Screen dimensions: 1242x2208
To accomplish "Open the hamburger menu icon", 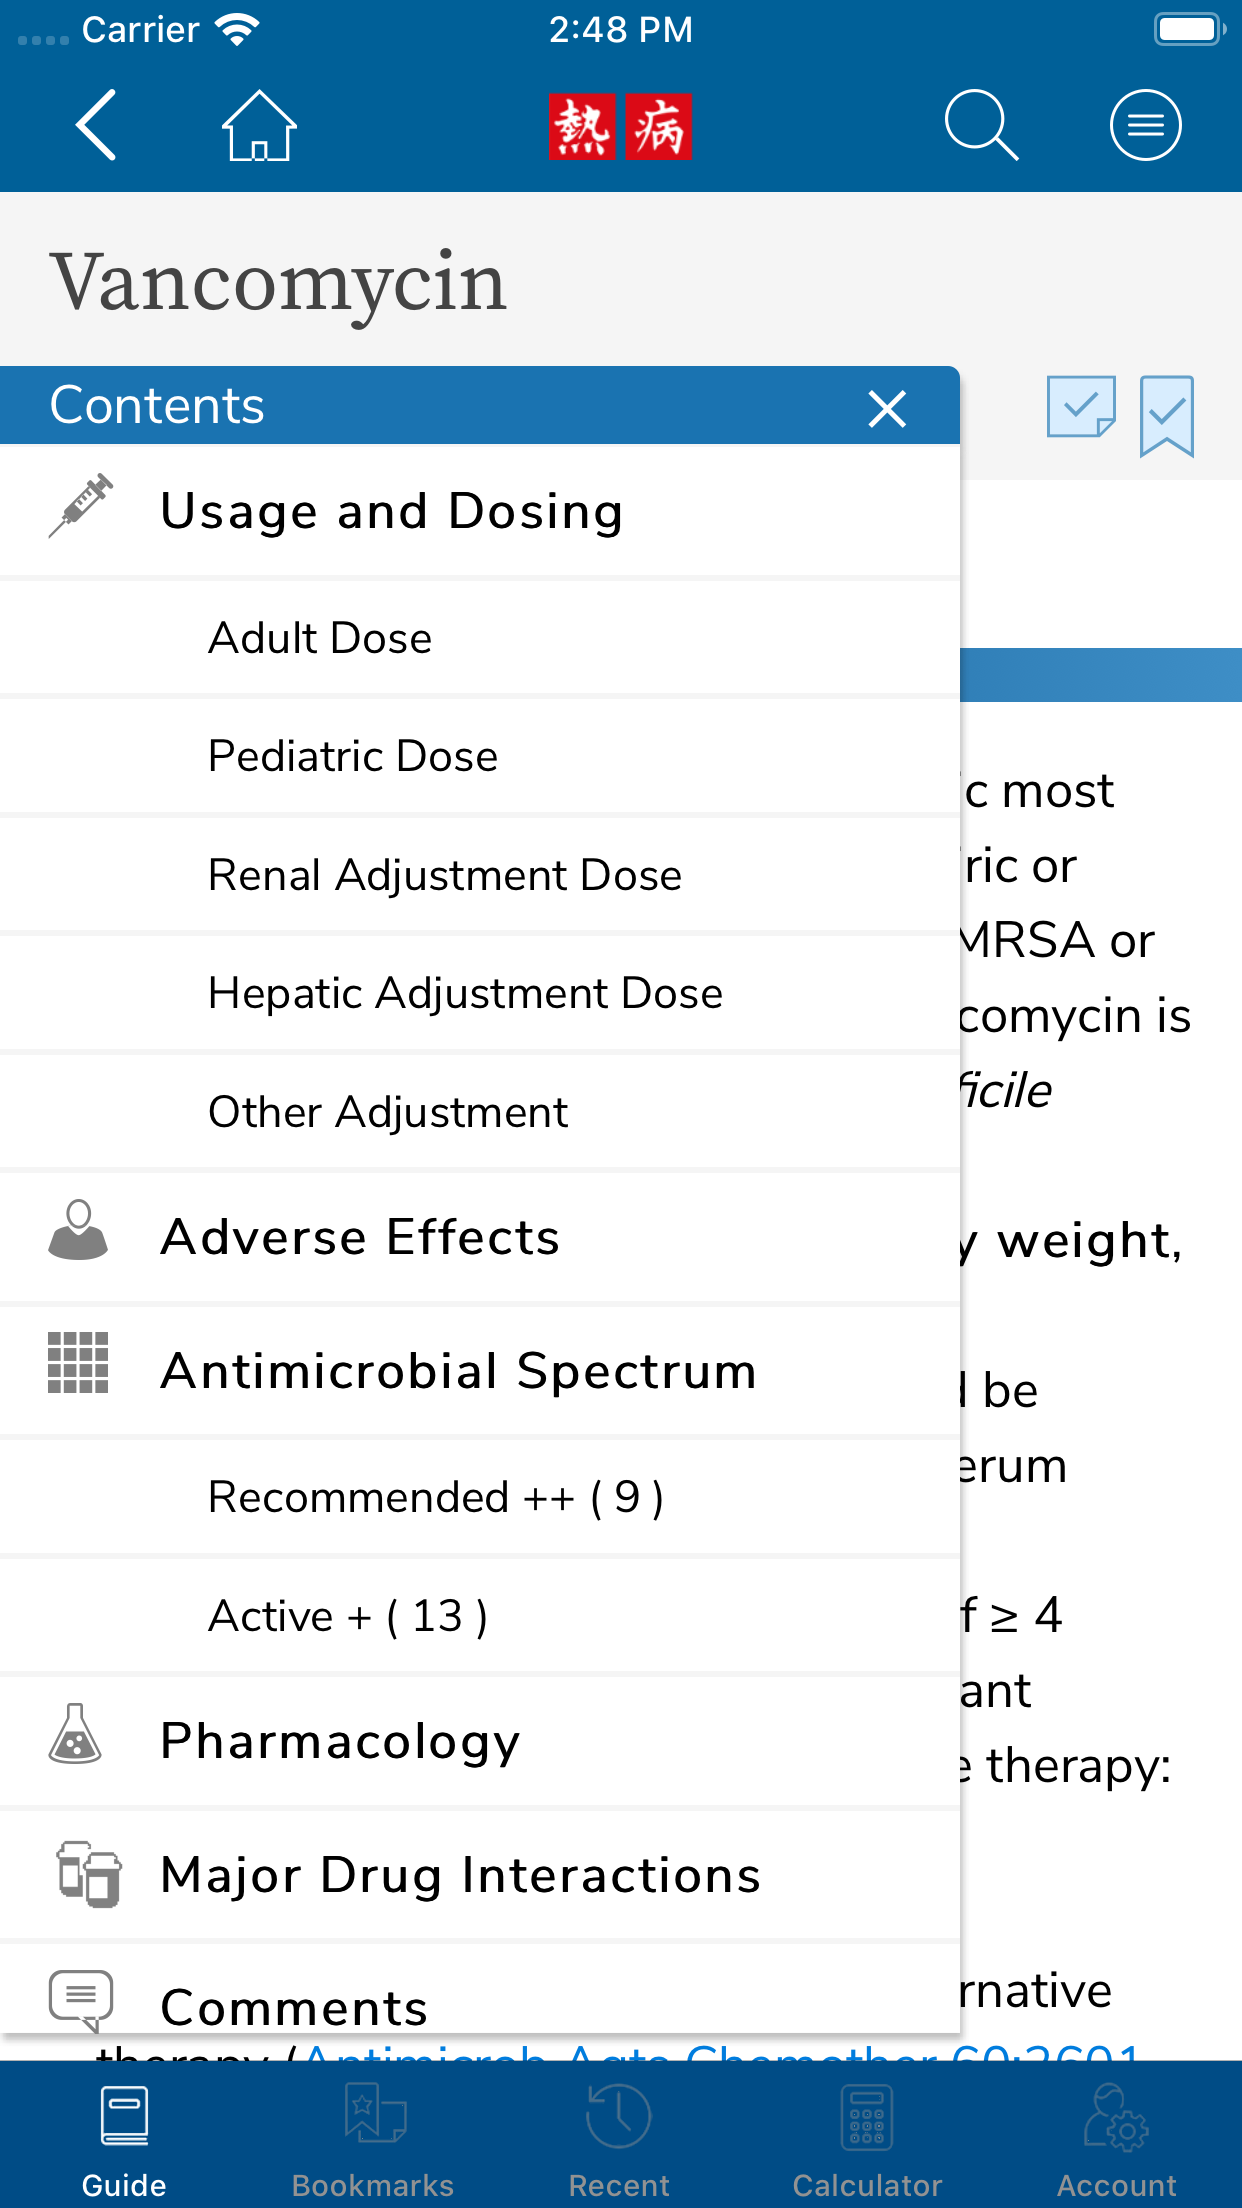I will (1145, 126).
